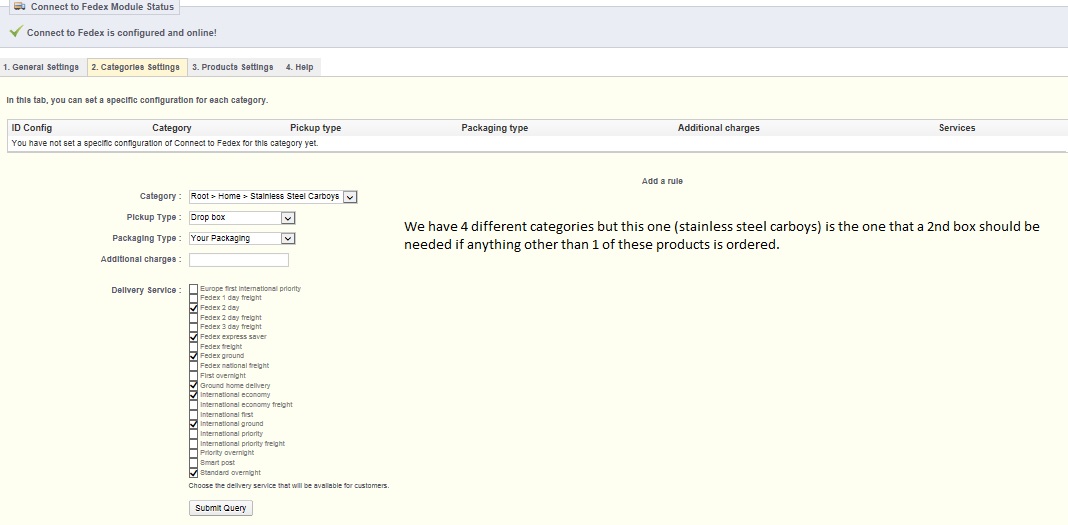This screenshot has height=525, width=1068.
Task: Switch to 2. Categories Settings tab
Action: [137, 67]
